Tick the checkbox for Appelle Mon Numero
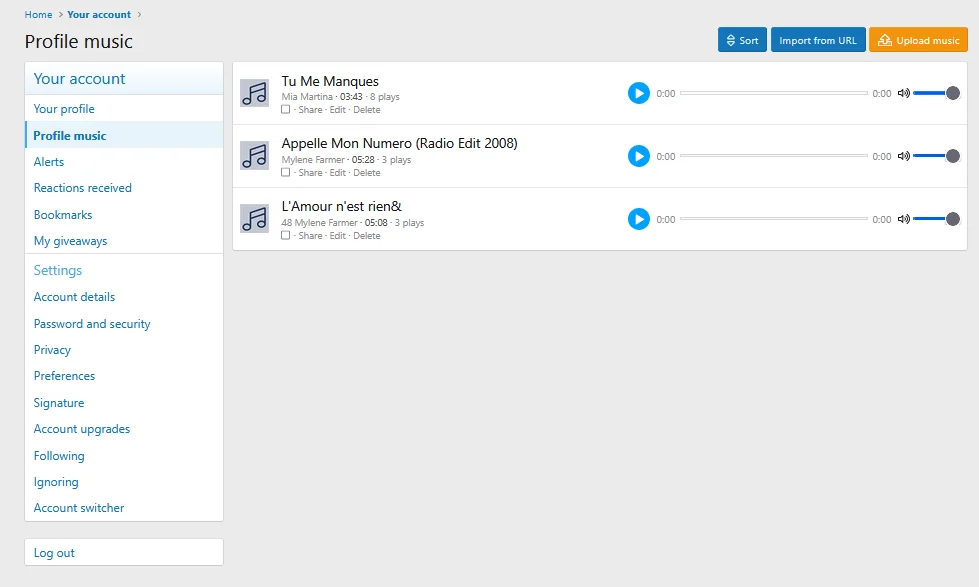 (x=285, y=172)
